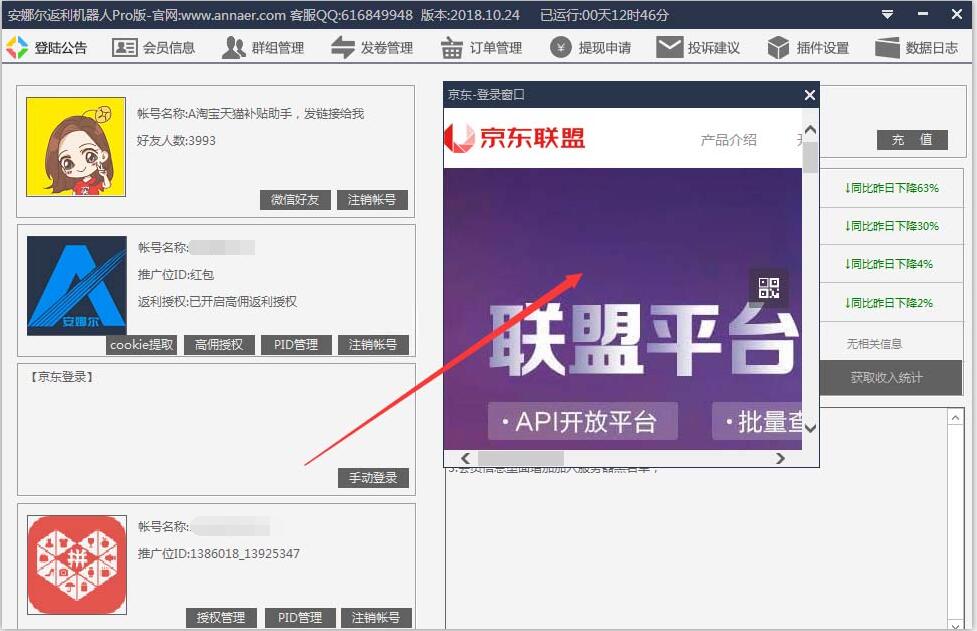Click the QR code icon on the JD banner
Screen dimensions: 977x631
tap(768, 288)
